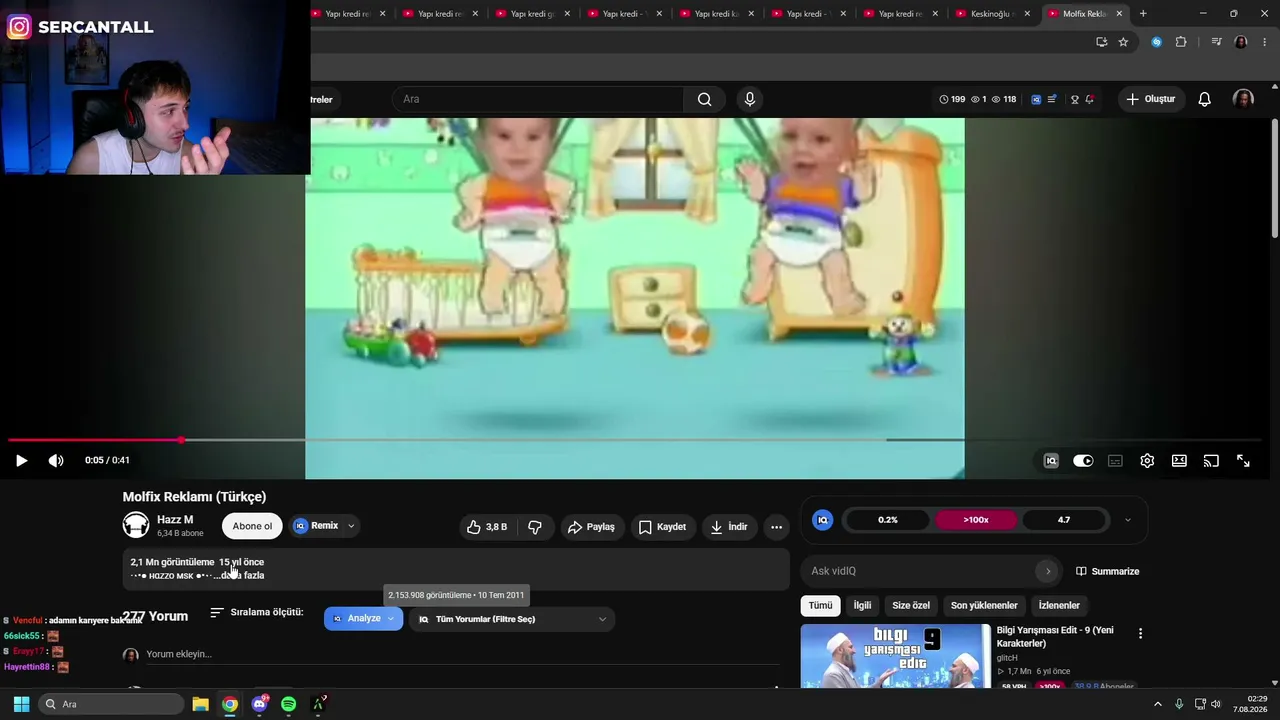
Task: Click the vidIQ >100x score pill
Action: pyautogui.click(x=976, y=520)
